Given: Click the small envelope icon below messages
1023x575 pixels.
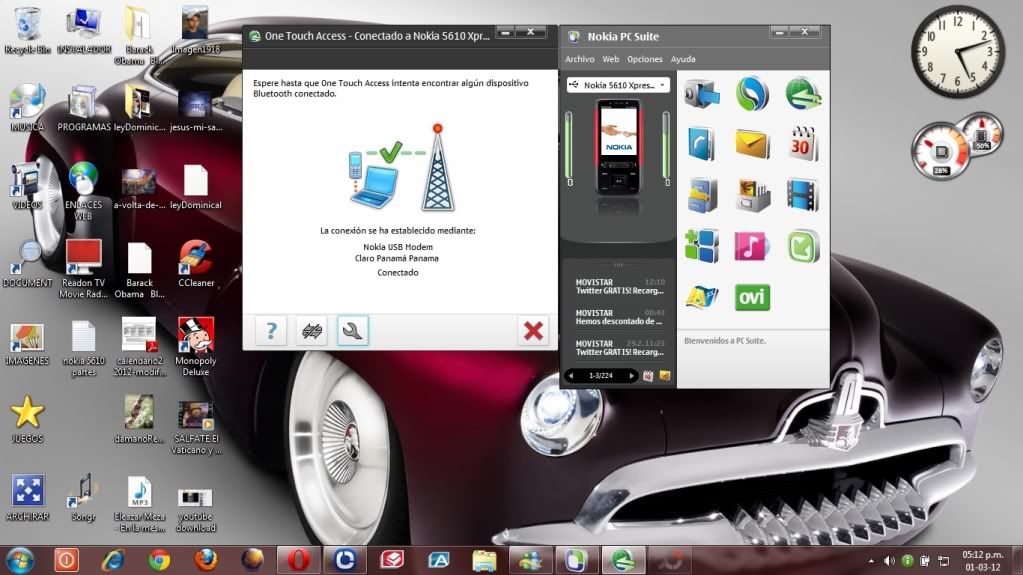Looking at the screenshot, I should point(665,375).
